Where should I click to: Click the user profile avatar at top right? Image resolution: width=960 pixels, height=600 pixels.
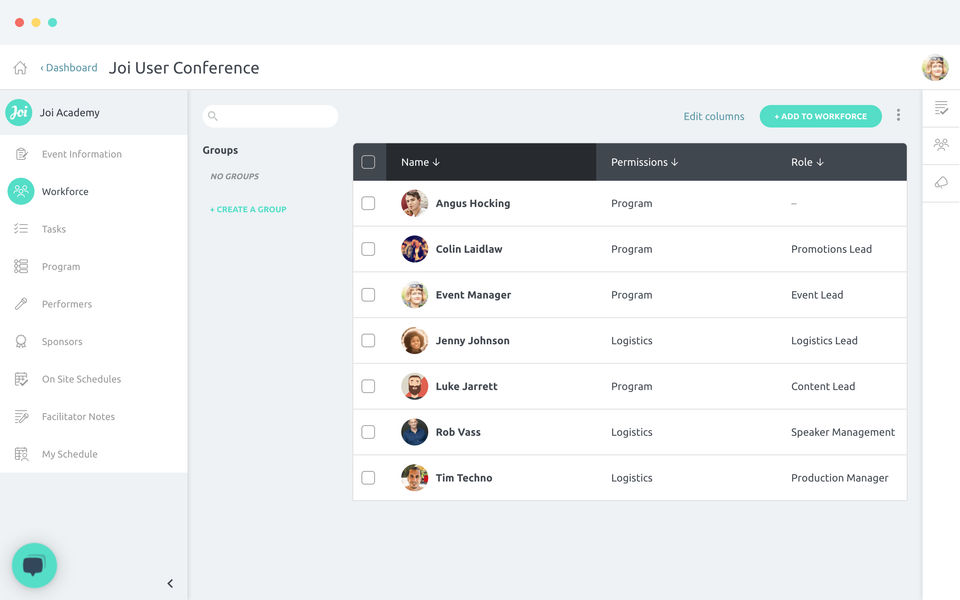[x=935, y=68]
